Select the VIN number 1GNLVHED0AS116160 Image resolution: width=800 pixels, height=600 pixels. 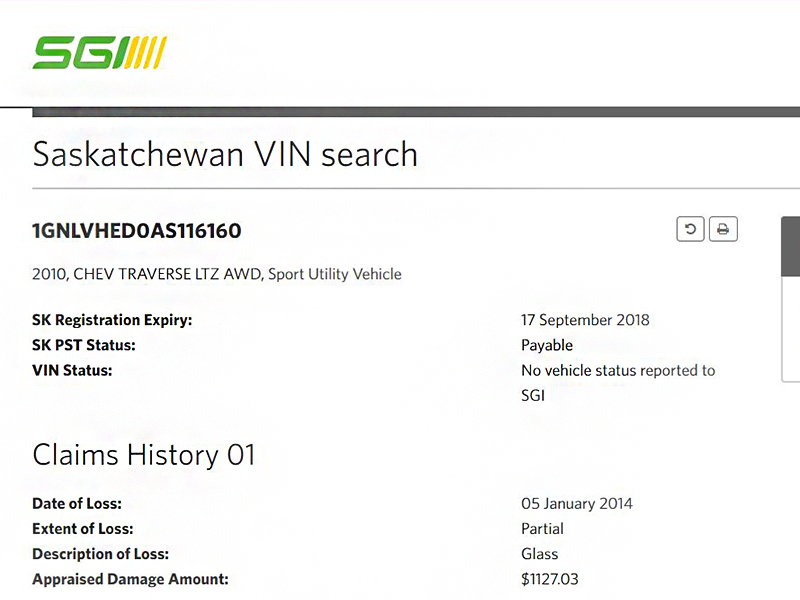pos(137,231)
